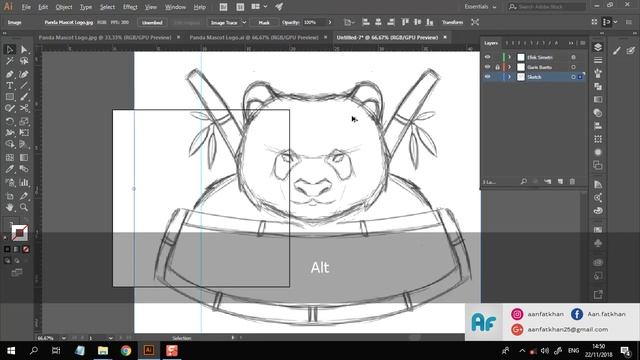This screenshot has height=360, width=640.
Task: Open the Window menu
Action: [x=176, y=7]
